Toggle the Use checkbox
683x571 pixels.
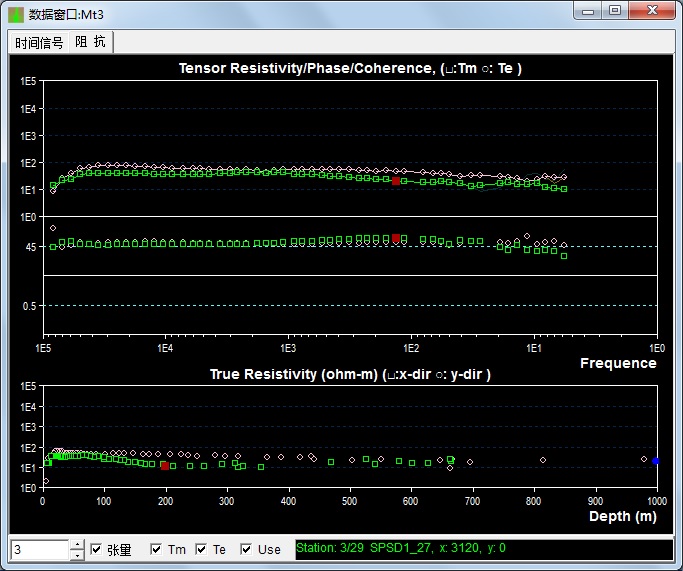246,549
